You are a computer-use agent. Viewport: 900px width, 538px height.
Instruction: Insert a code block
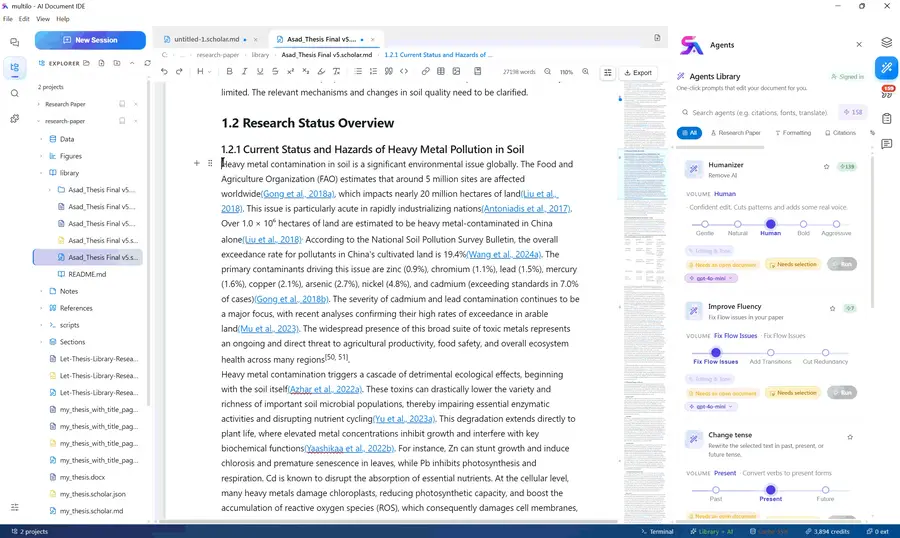pyautogui.click(x=404, y=72)
